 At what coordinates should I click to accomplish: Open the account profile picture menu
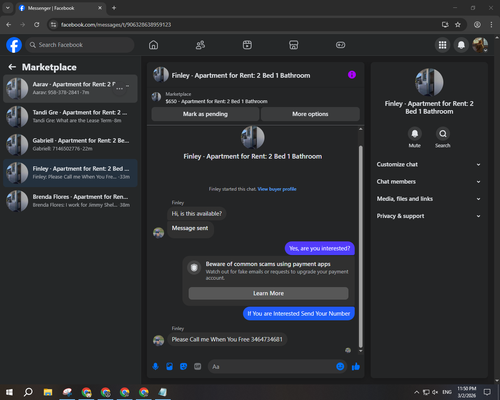tap(480, 45)
